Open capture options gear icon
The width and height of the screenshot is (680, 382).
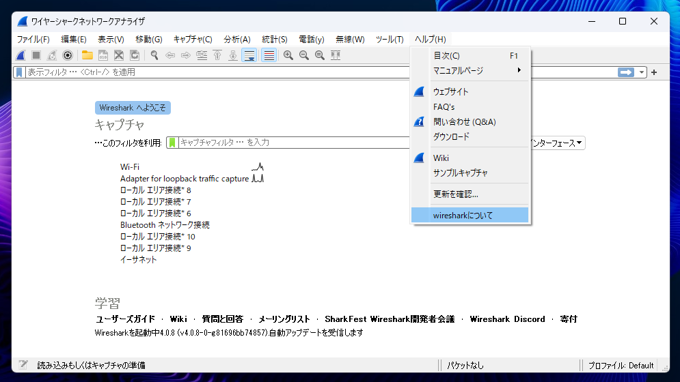click(68, 56)
